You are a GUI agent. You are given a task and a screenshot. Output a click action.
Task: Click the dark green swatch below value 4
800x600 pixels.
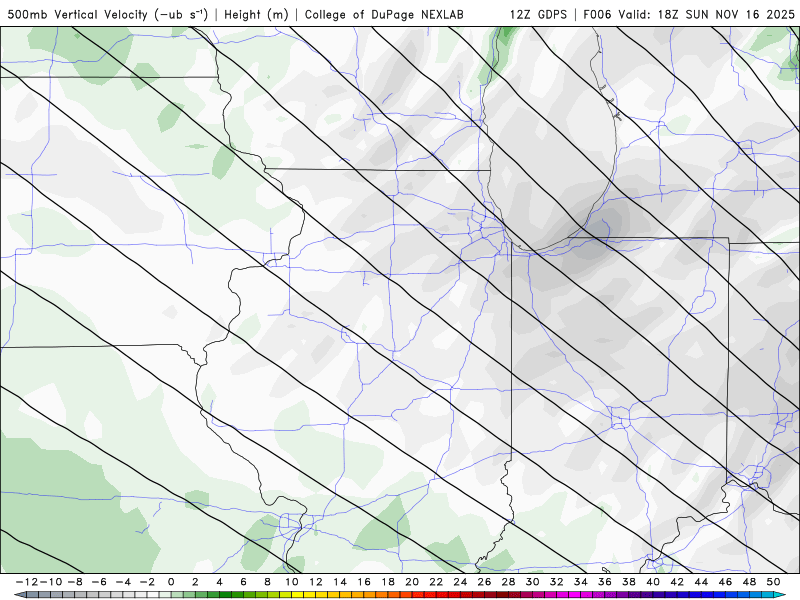point(226,595)
